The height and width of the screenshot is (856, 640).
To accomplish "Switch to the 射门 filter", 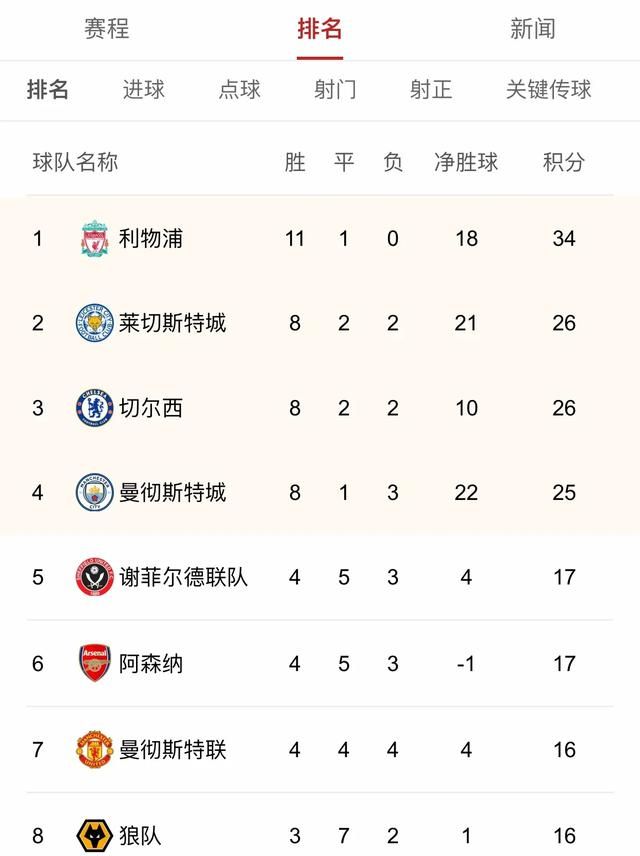I will coord(335,90).
